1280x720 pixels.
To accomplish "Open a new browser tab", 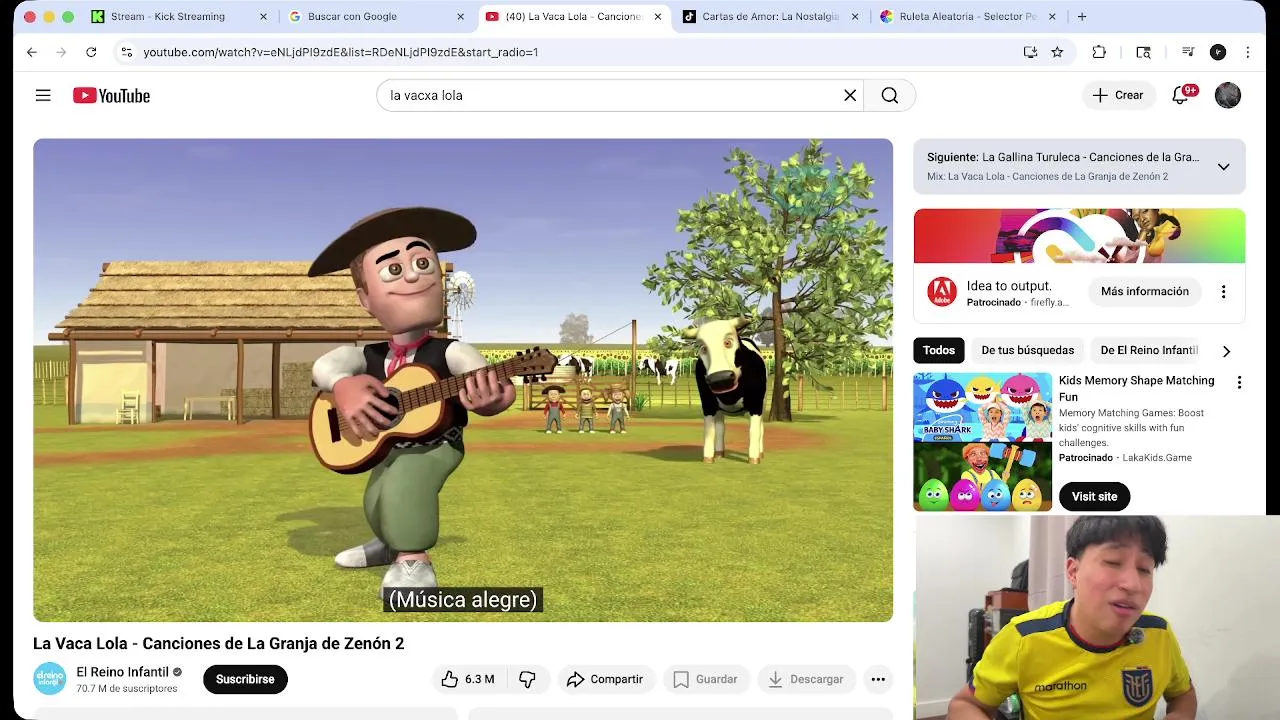I will tap(1081, 16).
